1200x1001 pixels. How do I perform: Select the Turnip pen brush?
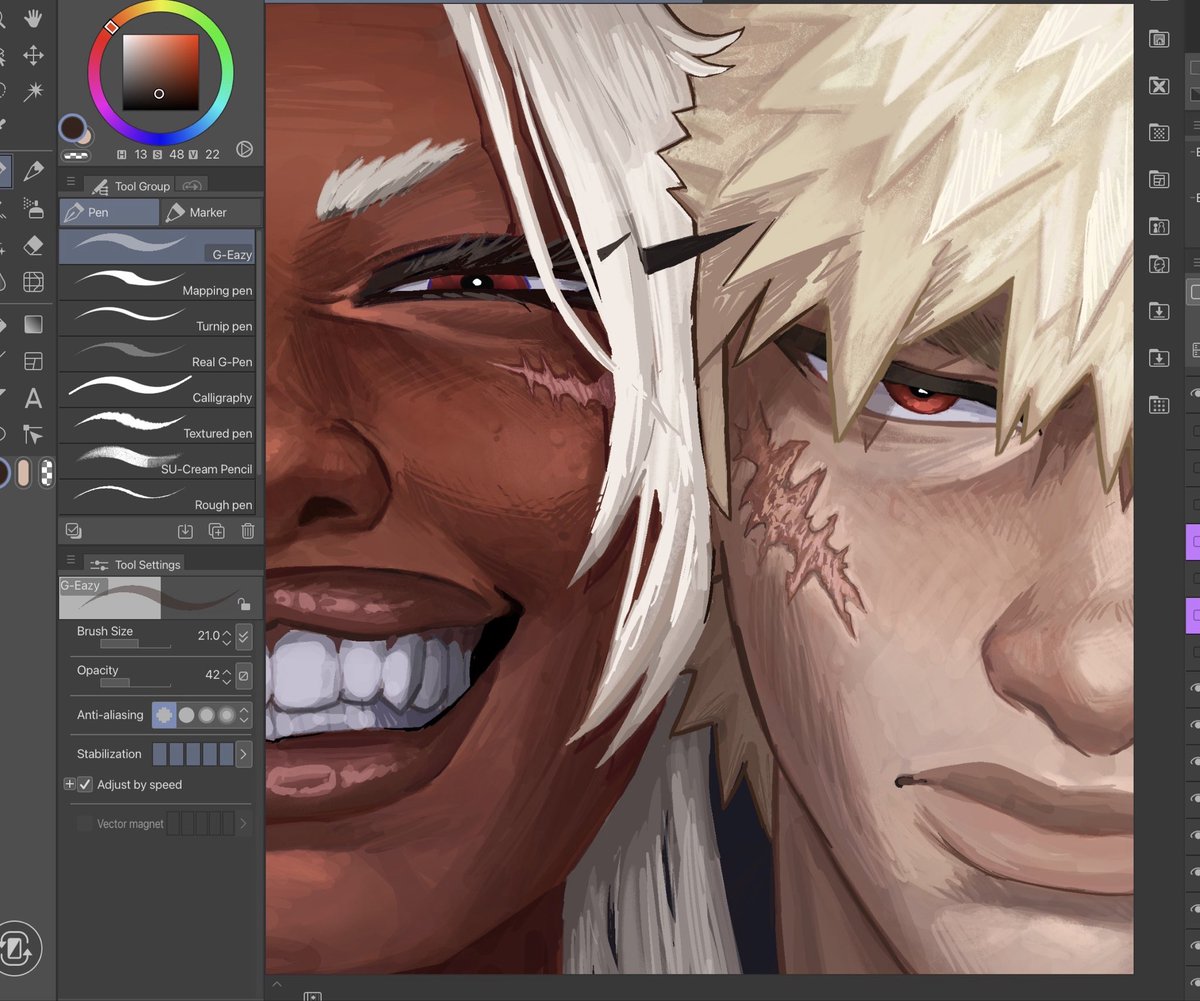point(158,318)
